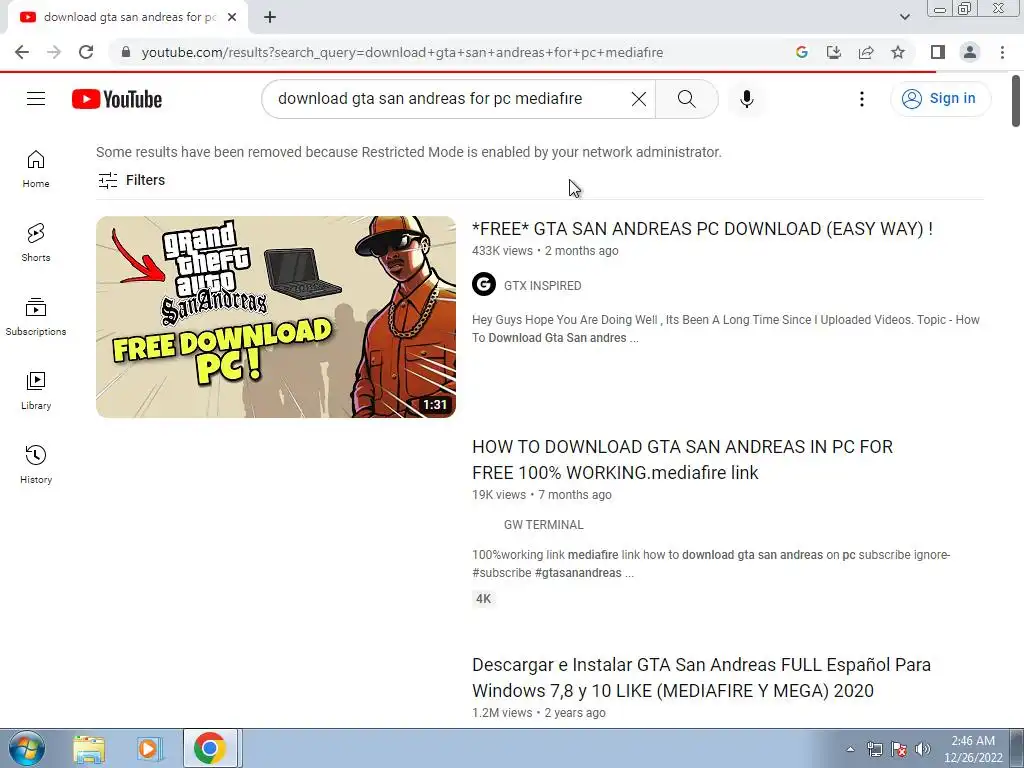Open History in sidebar

36,464
